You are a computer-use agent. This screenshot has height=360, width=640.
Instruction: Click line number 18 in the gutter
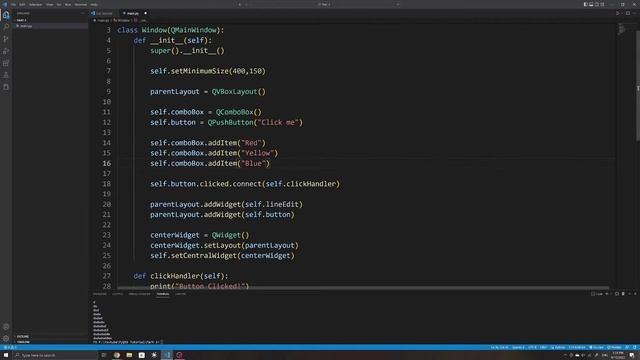(107, 184)
